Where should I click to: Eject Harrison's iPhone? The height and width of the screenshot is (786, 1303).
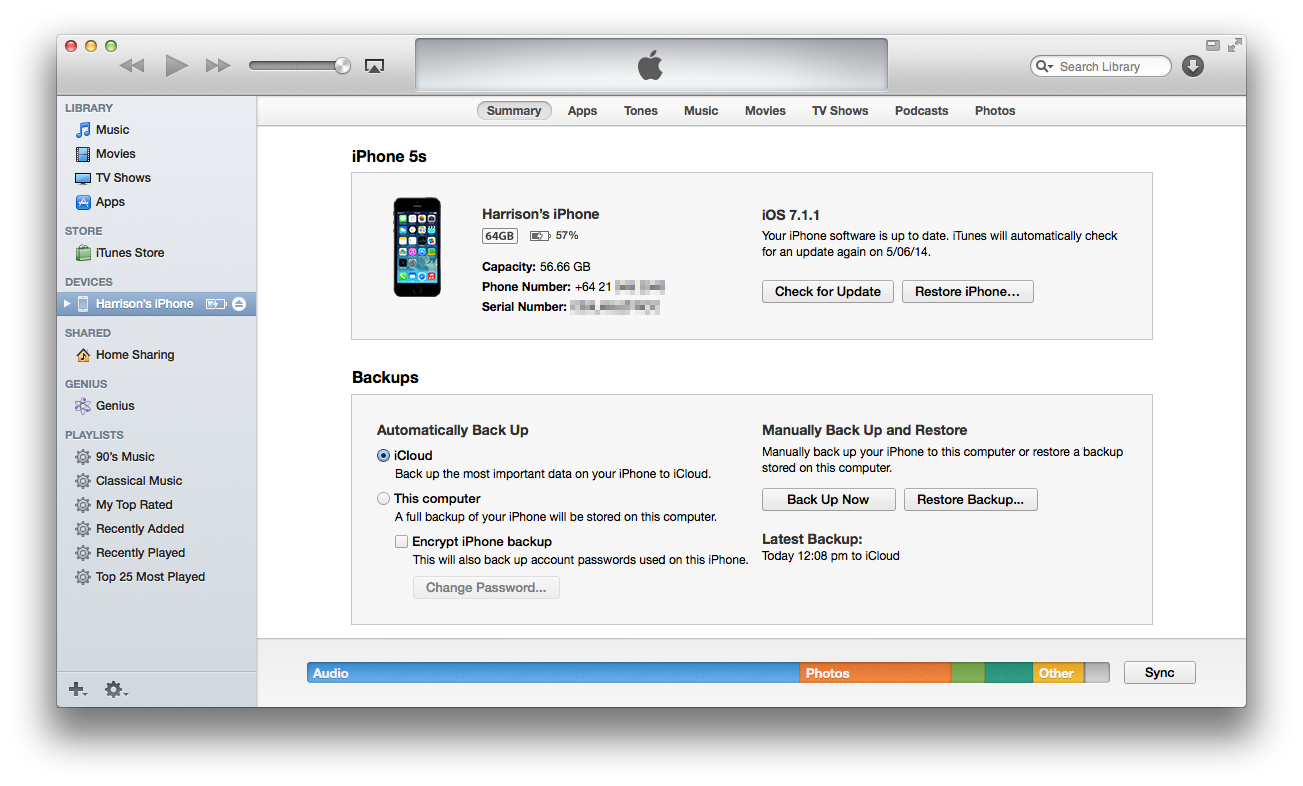coord(239,304)
